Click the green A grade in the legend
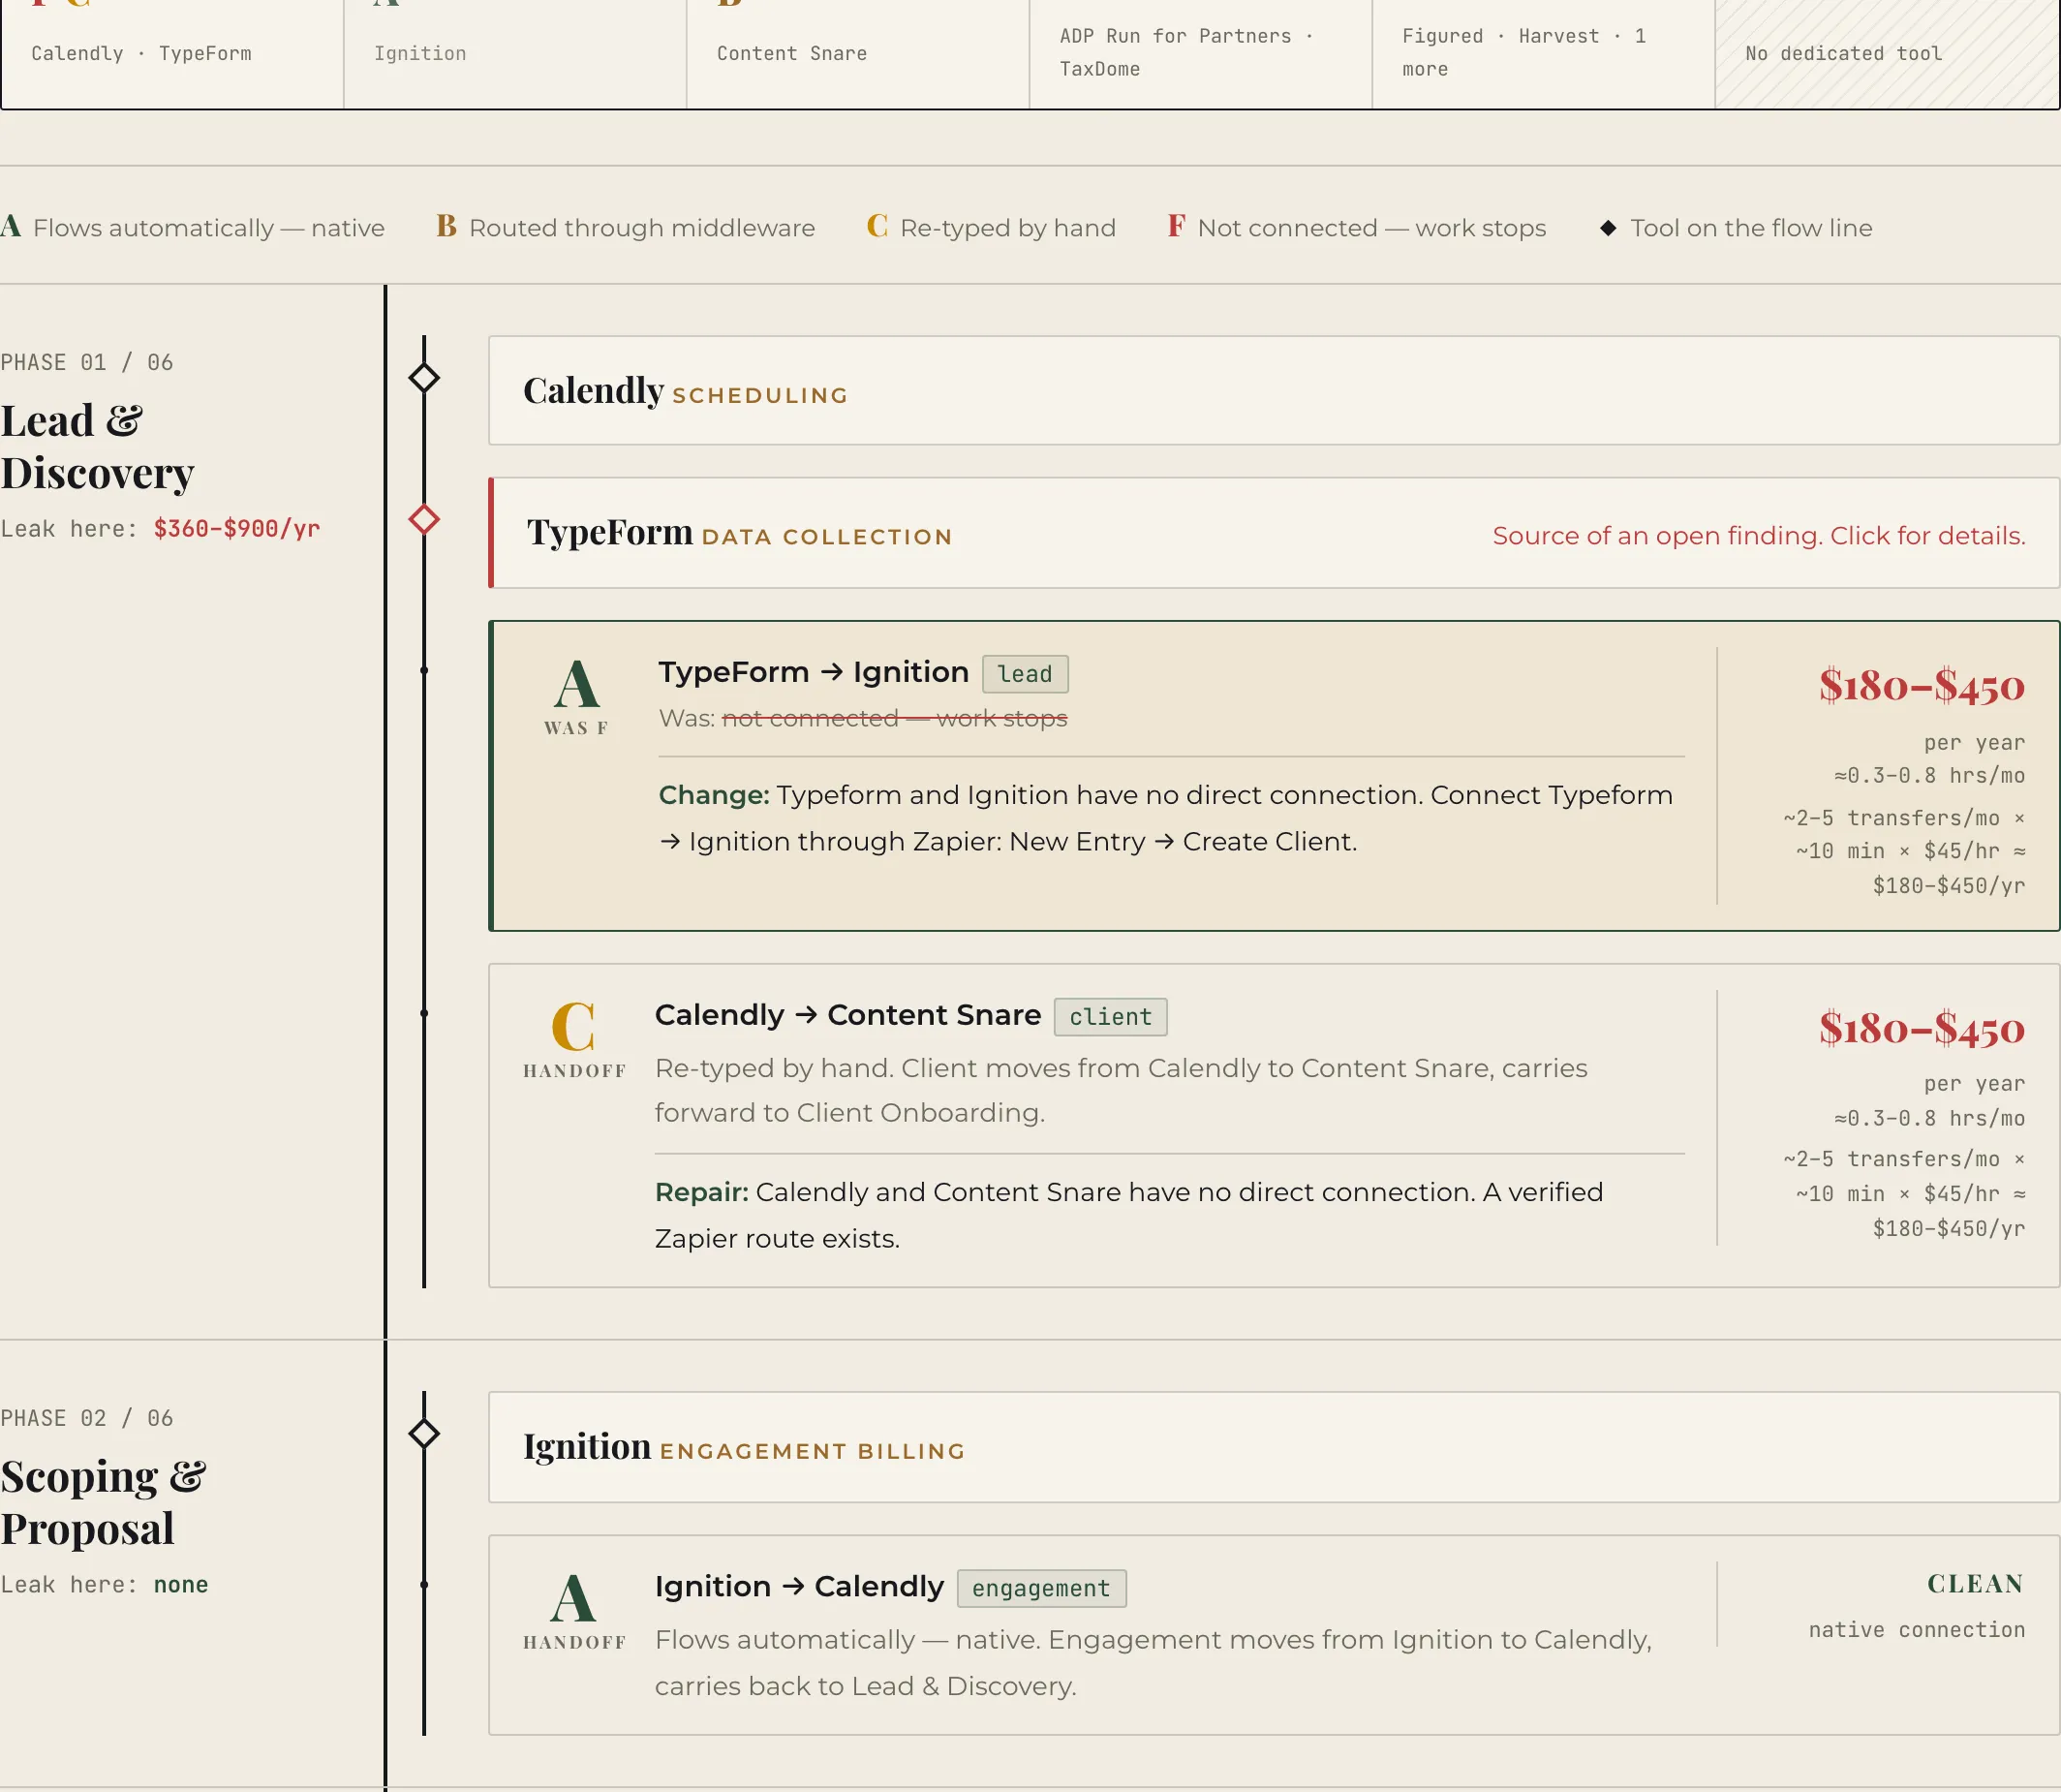The width and height of the screenshot is (2061, 1792). pyautogui.click(x=11, y=226)
